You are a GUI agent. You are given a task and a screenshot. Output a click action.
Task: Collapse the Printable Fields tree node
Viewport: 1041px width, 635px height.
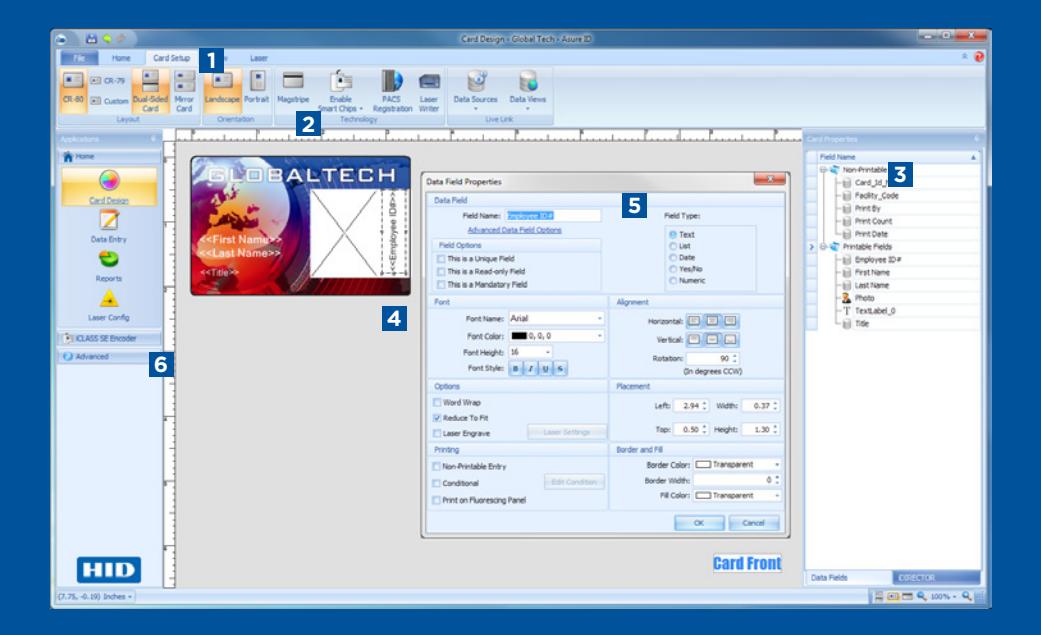(x=823, y=246)
